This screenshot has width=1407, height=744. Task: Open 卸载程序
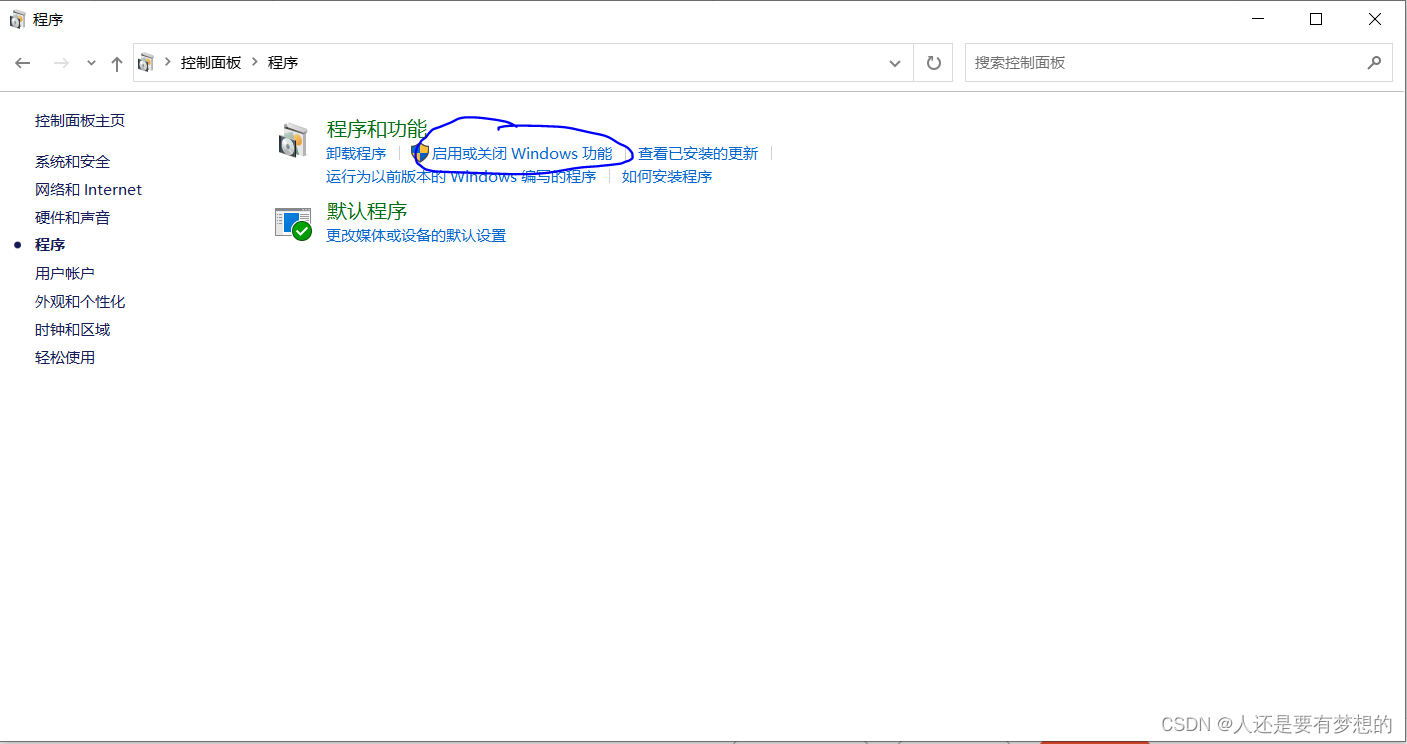pyautogui.click(x=356, y=153)
